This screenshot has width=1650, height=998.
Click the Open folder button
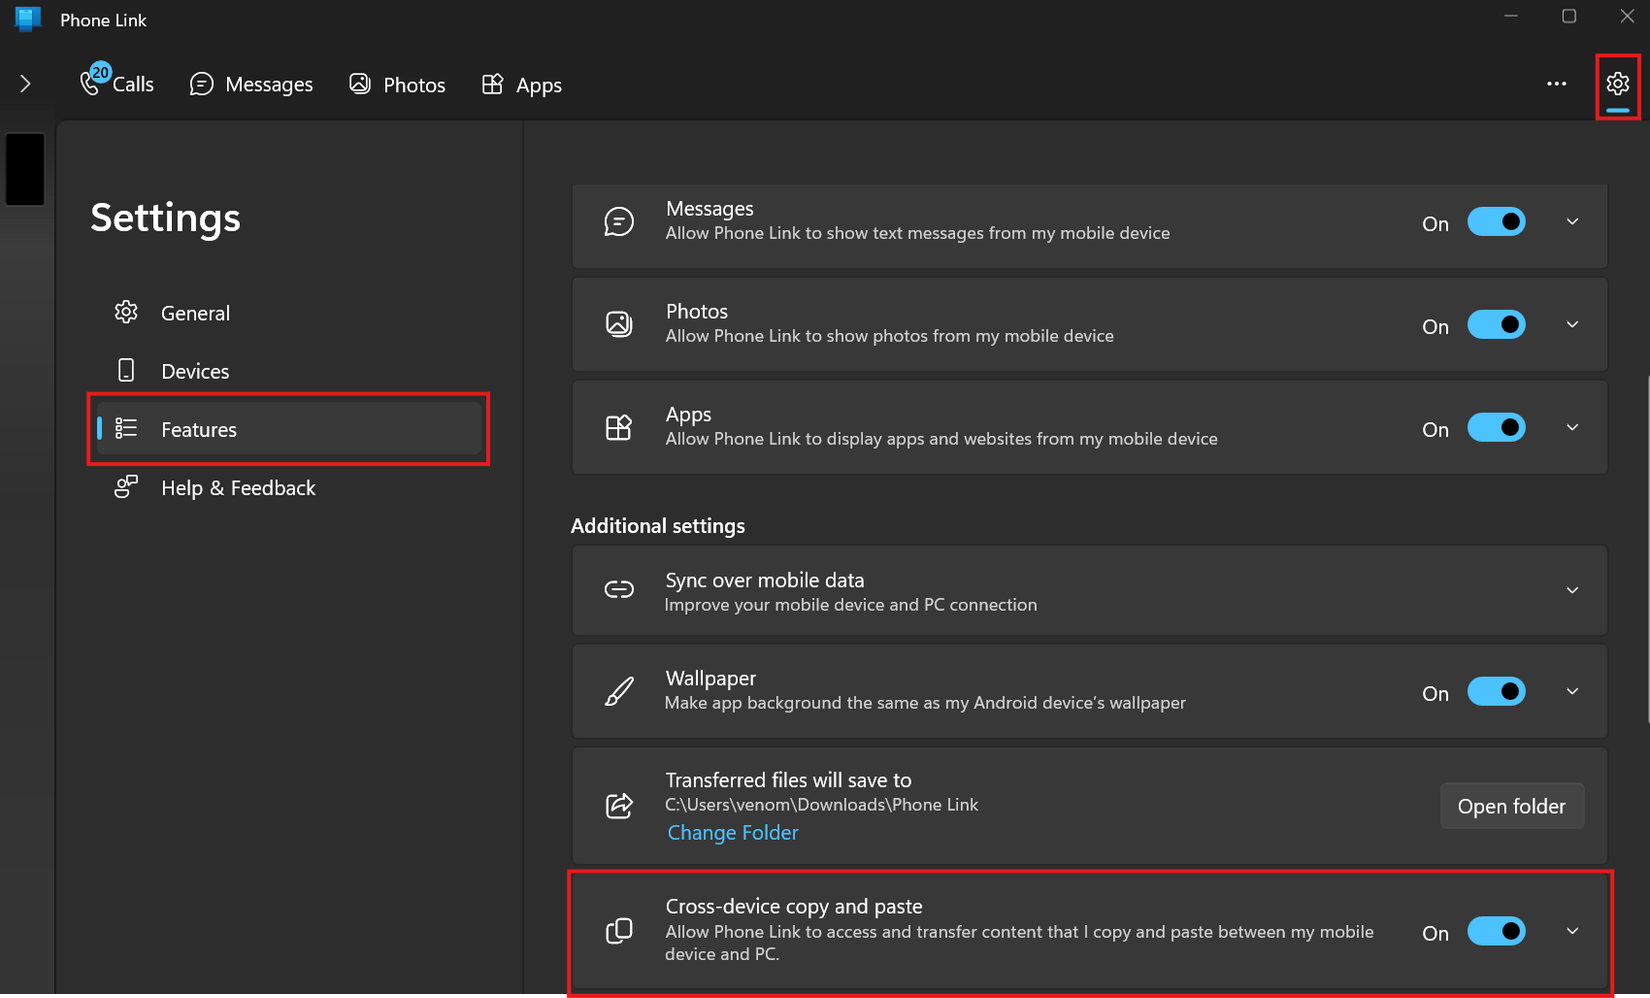(x=1512, y=805)
